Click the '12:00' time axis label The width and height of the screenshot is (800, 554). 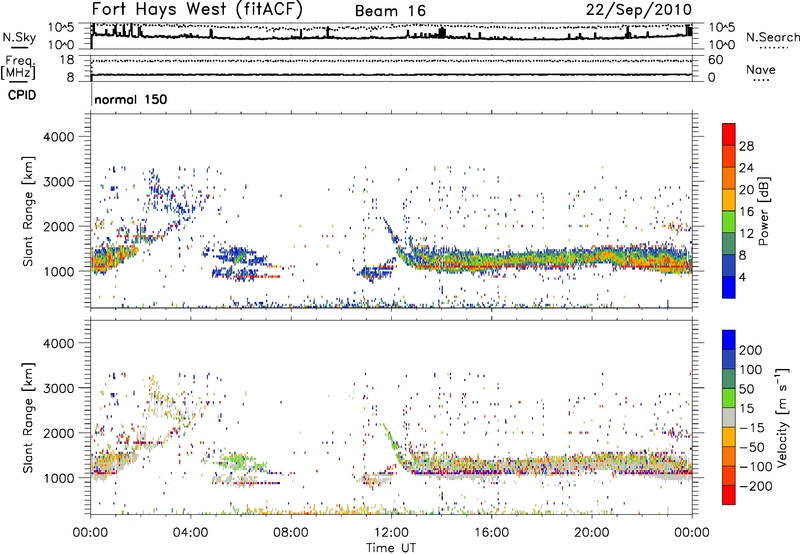tap(391, 533)
